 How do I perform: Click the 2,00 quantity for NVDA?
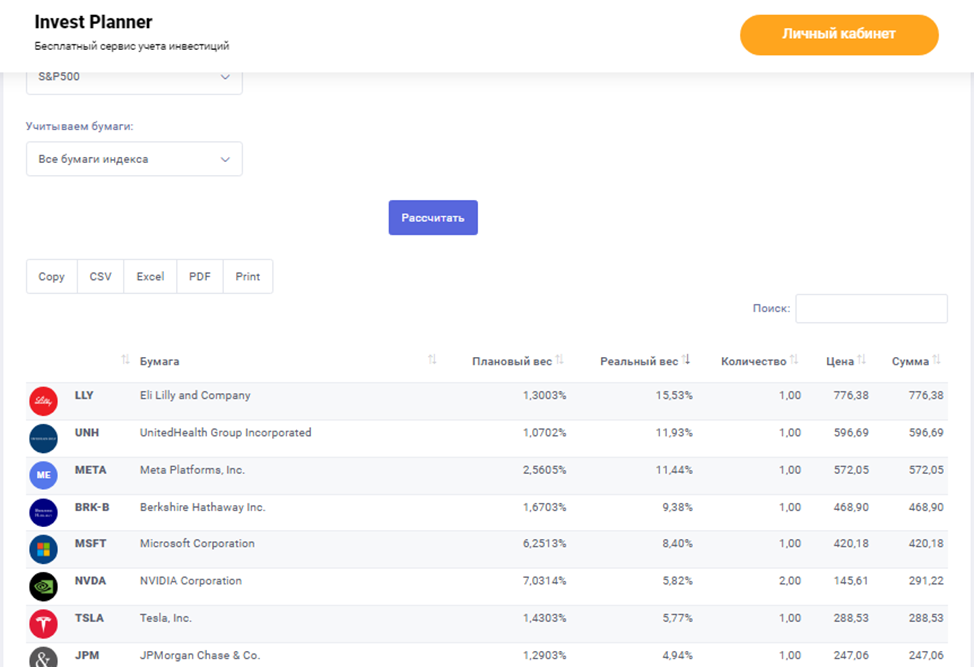coord(790,580)
